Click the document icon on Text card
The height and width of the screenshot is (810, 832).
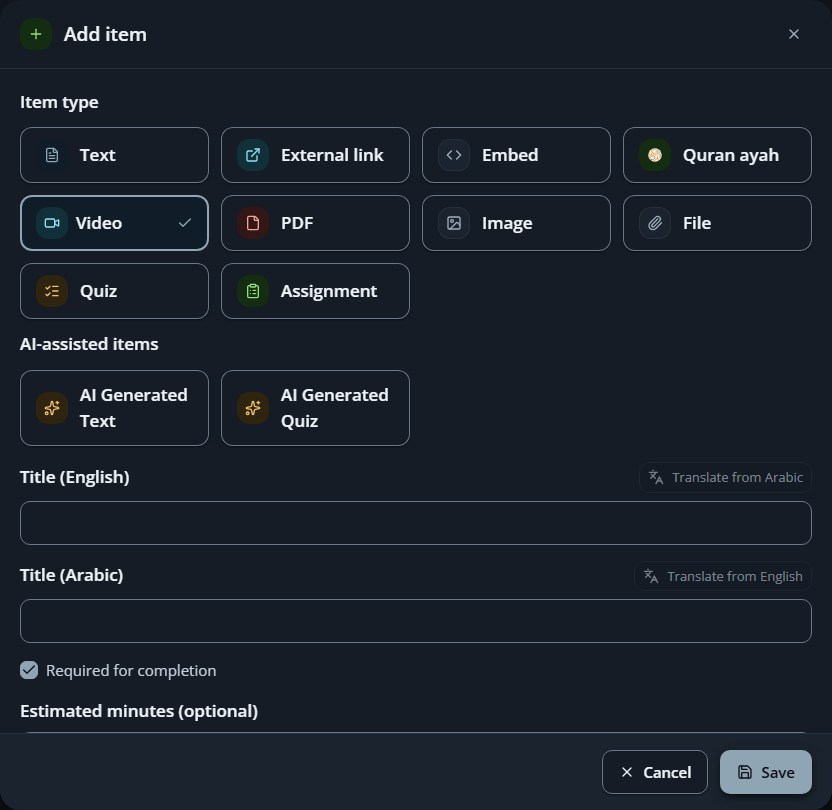(52, 155)
